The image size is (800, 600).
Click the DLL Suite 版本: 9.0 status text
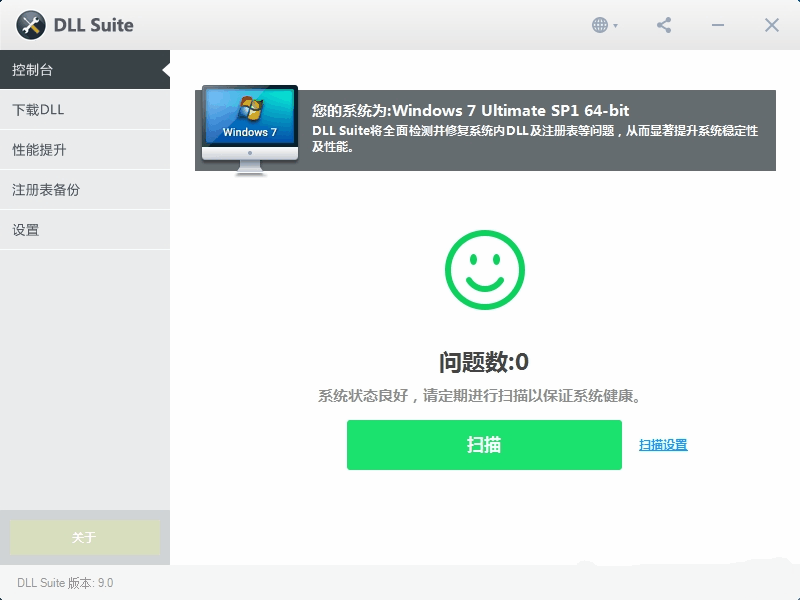65,583
